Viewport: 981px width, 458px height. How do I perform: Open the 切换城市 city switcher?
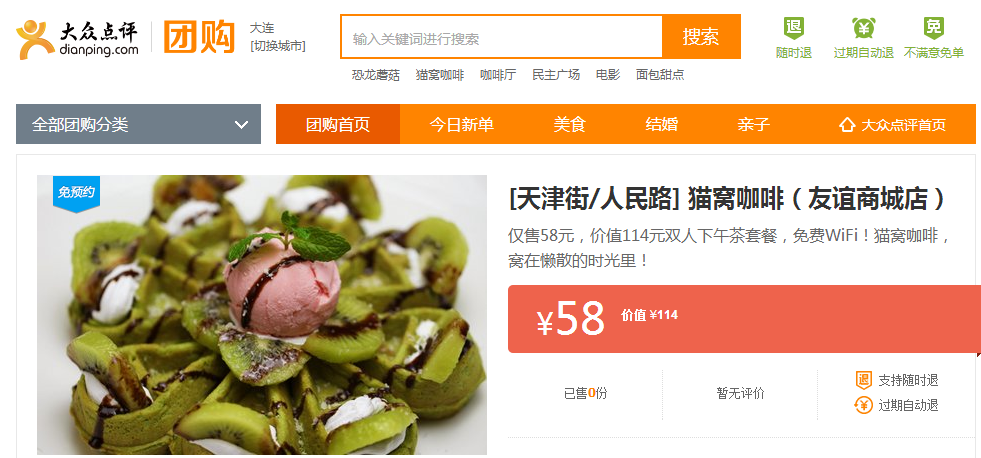click(278, 46)
